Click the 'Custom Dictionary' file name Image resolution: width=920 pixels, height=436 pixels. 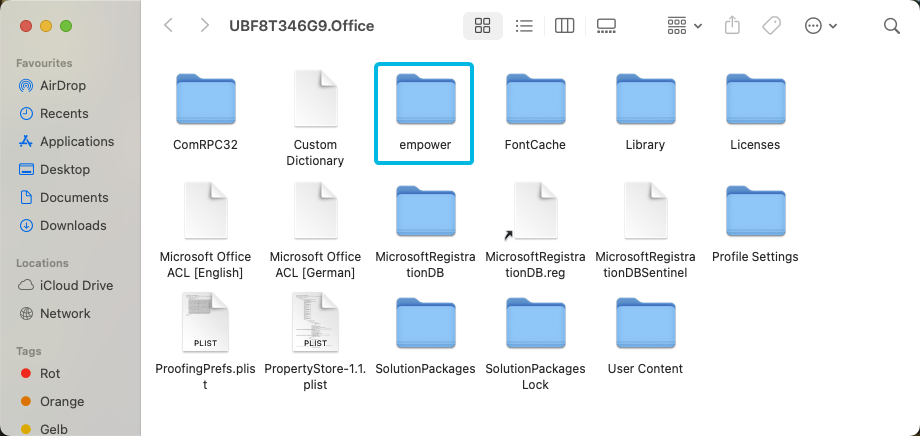316,153
